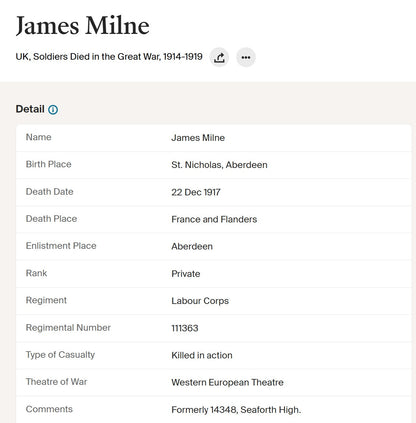
Task: Select the Name value James Milne
Action: [x=198, y=138]
